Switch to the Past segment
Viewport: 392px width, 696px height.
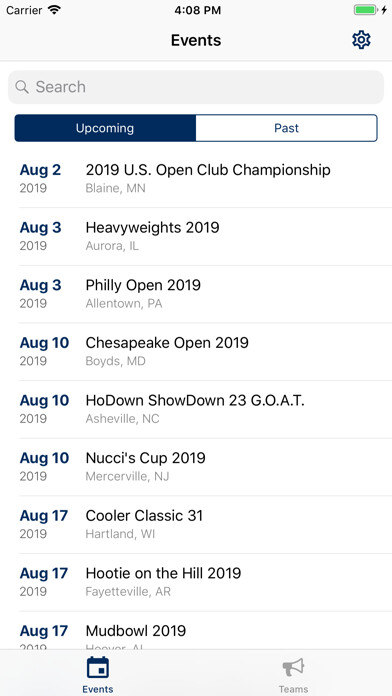click(x=286, y=128)
